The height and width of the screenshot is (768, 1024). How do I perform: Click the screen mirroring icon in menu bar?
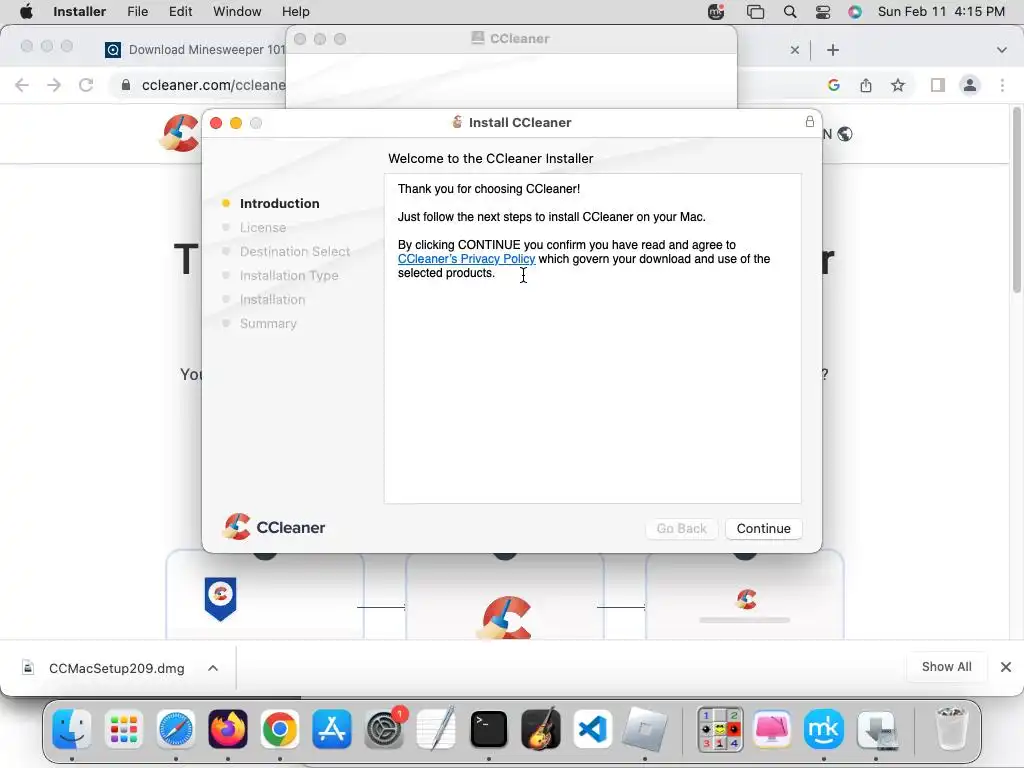tap(755, 12)
